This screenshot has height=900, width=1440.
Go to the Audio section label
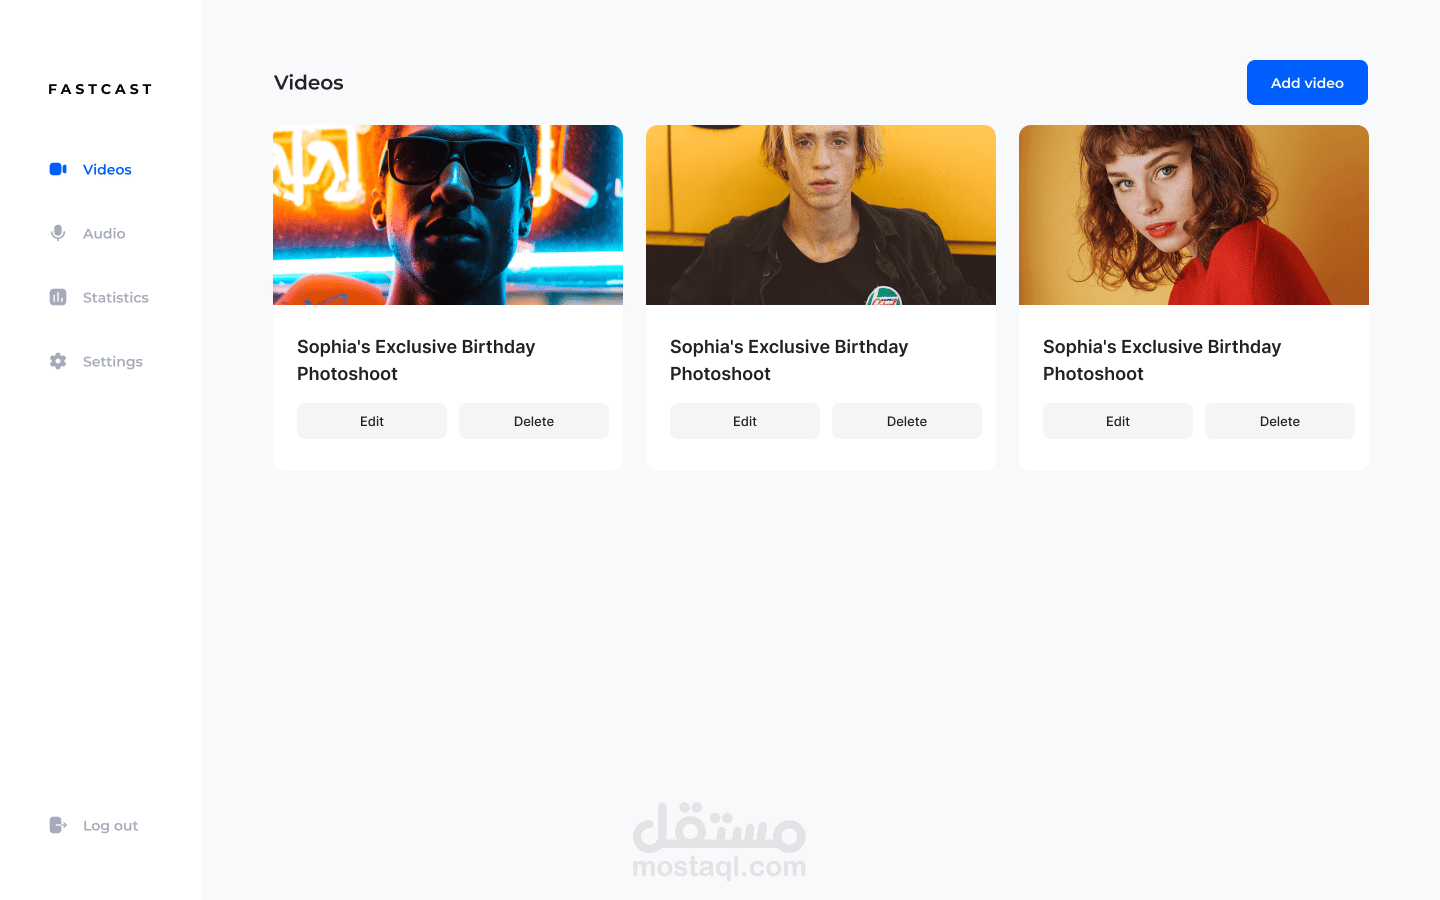104,233
